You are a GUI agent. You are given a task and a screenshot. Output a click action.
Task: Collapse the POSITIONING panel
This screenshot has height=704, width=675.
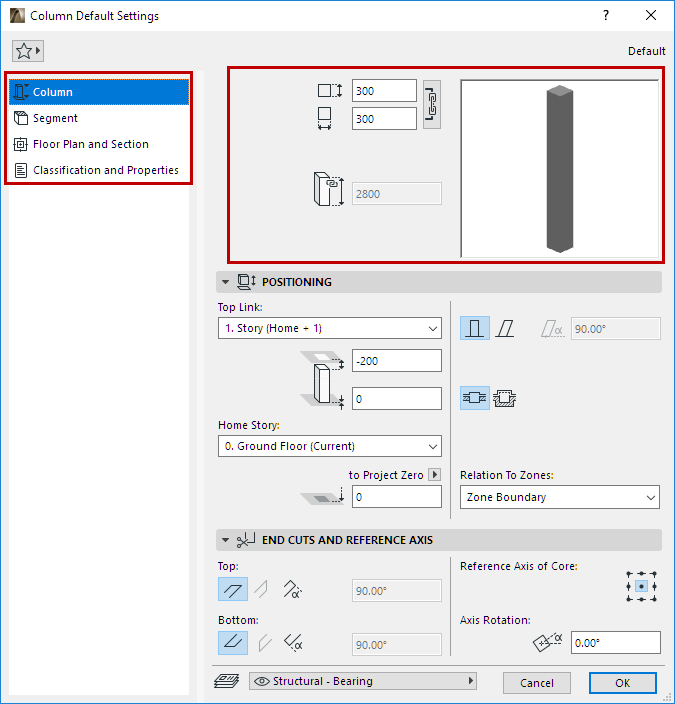pyautogui.click(x=225, y=282)
